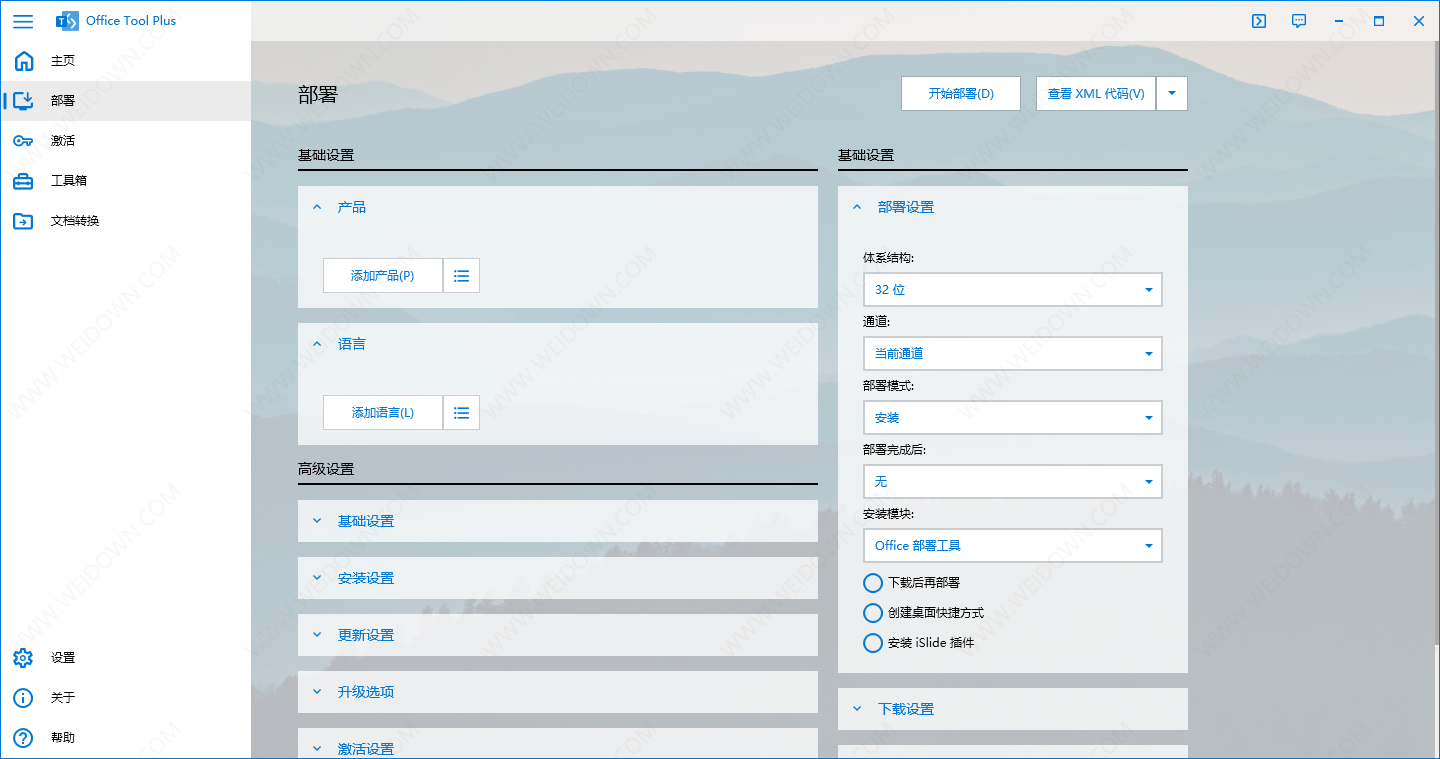Open the 体系结构 dropdown showing 32 位
Screen dimensions: 1440x759
[x=1013, y=290]
